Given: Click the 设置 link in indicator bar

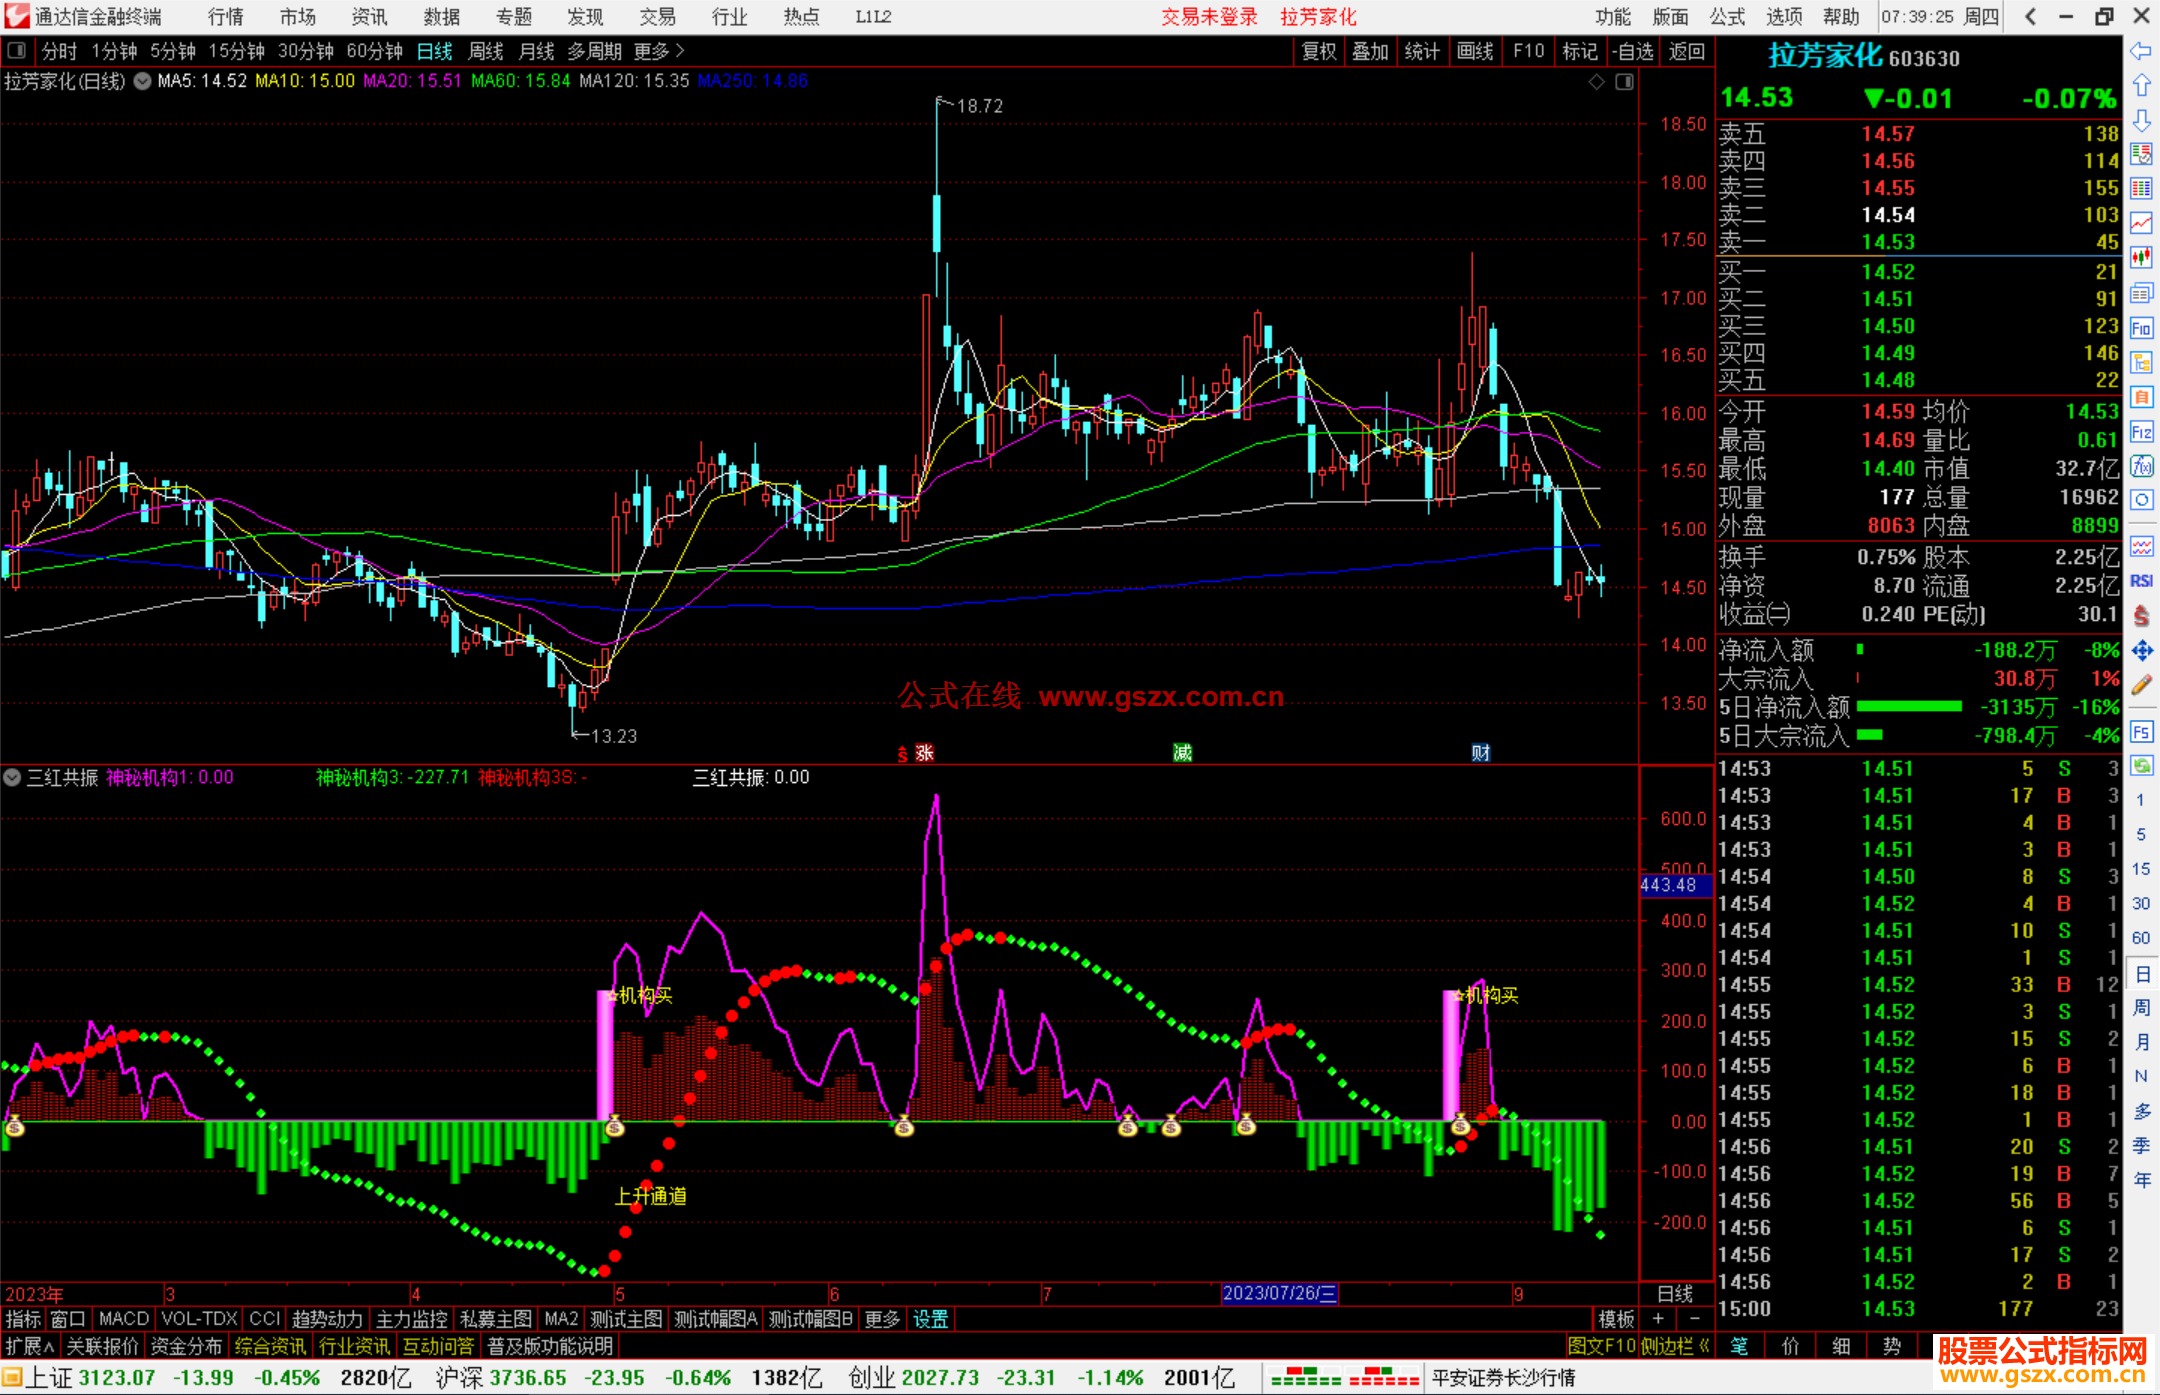Looking at the screenshot, I should coord(930,1319).
